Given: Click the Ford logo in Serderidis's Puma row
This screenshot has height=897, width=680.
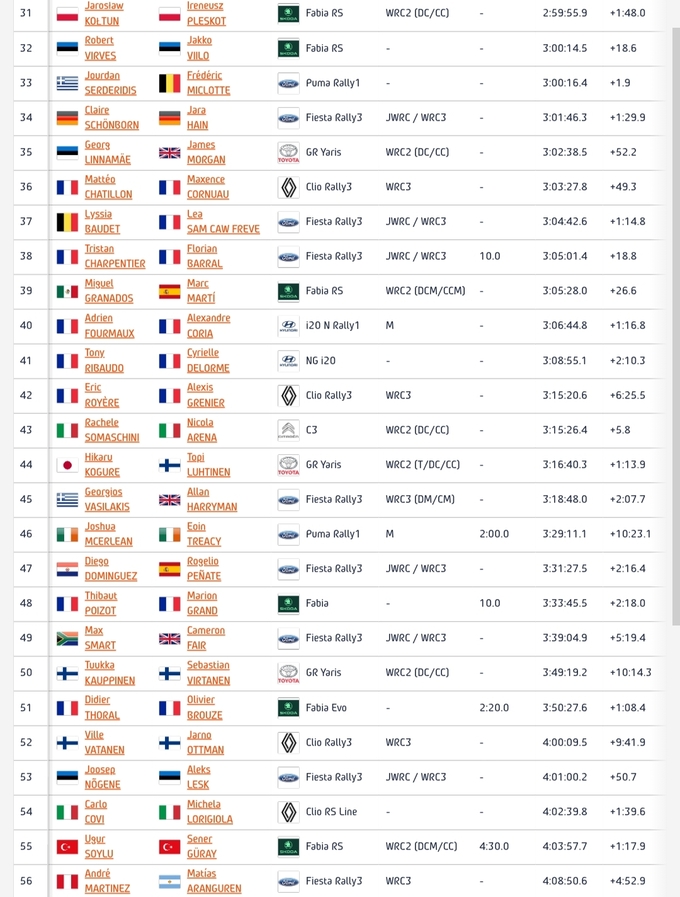Looking at the screenshot, I should click(x=289, y=84).
